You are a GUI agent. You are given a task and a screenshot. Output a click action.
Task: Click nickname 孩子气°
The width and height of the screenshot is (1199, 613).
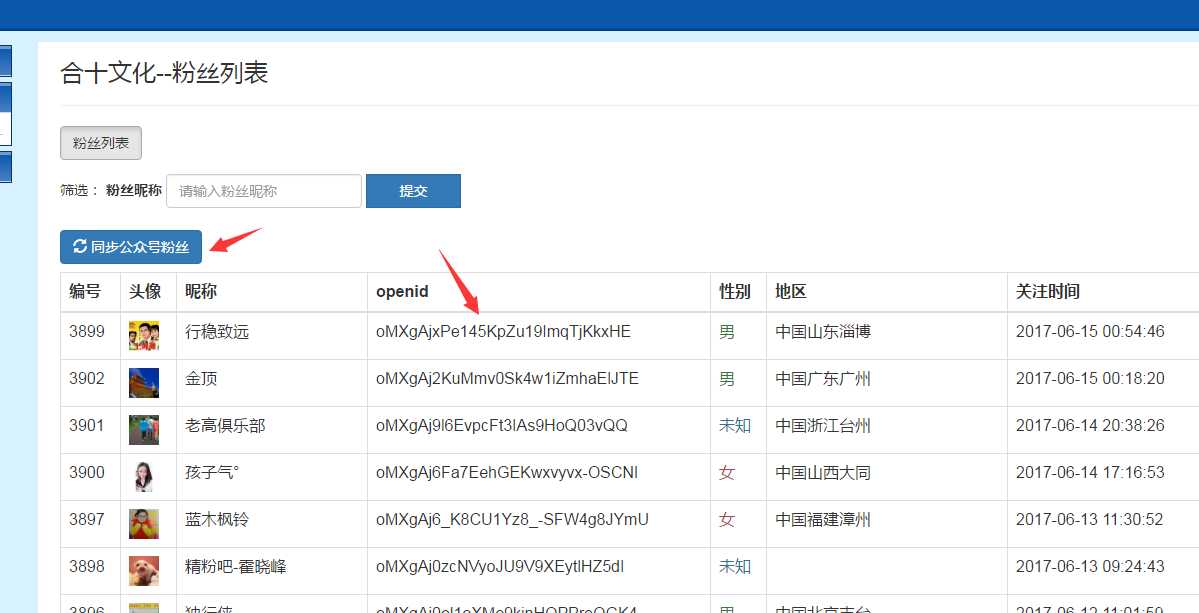coord(212,472)
